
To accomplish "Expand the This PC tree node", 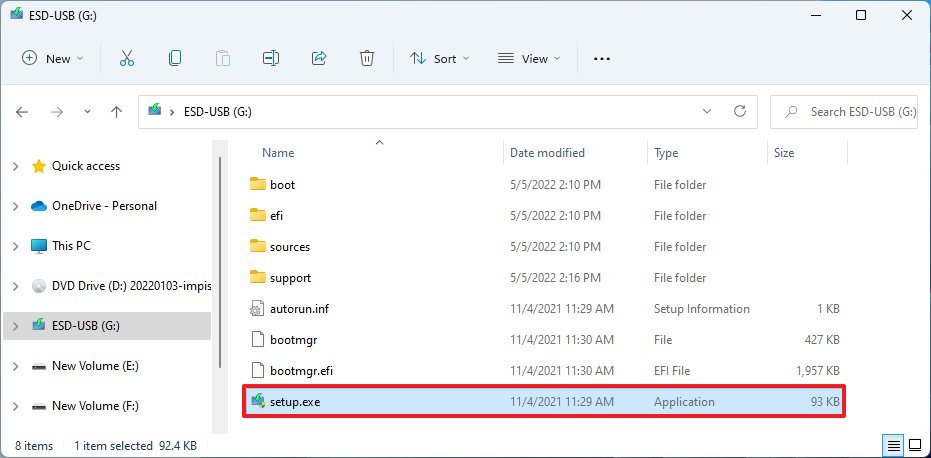I will (15, 246).
